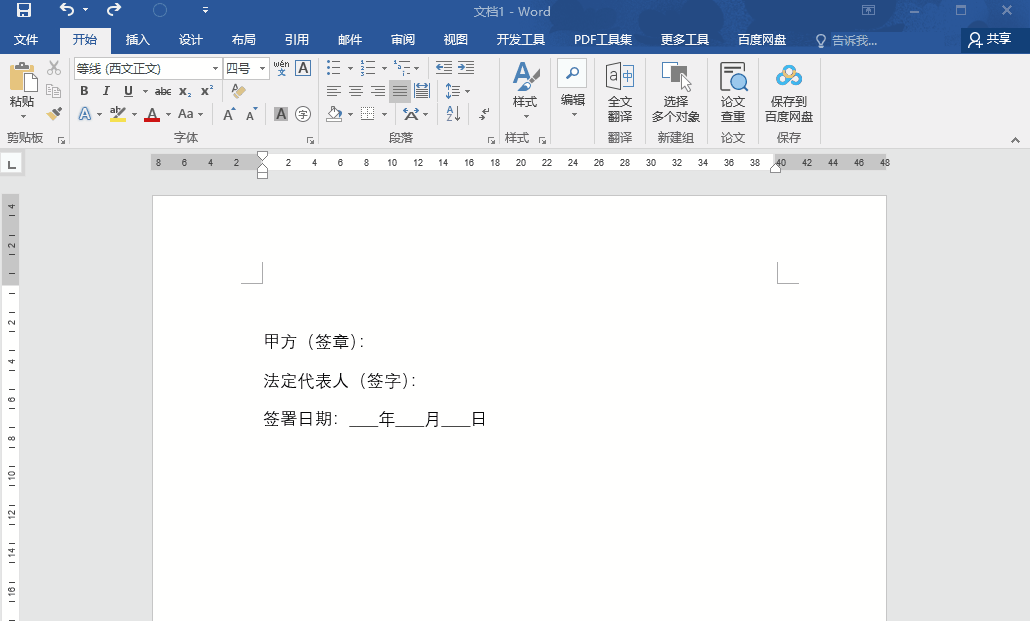The width and height of the screenshot is (1030, 621).
Task: Center align text
Action: point(356,91)
